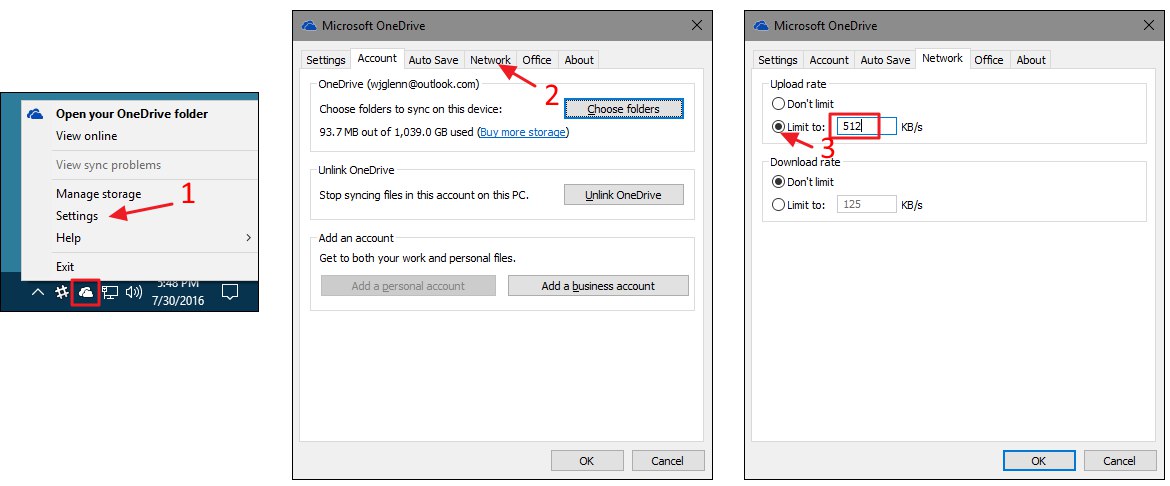This screenshot has width=1170, height=486.
Task: Expand the Help submenu
Action: point(139,238)
